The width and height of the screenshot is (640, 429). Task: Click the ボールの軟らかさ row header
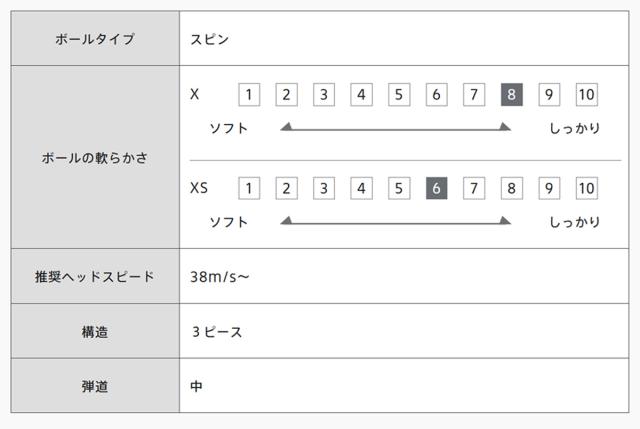(x=96, y=157)
